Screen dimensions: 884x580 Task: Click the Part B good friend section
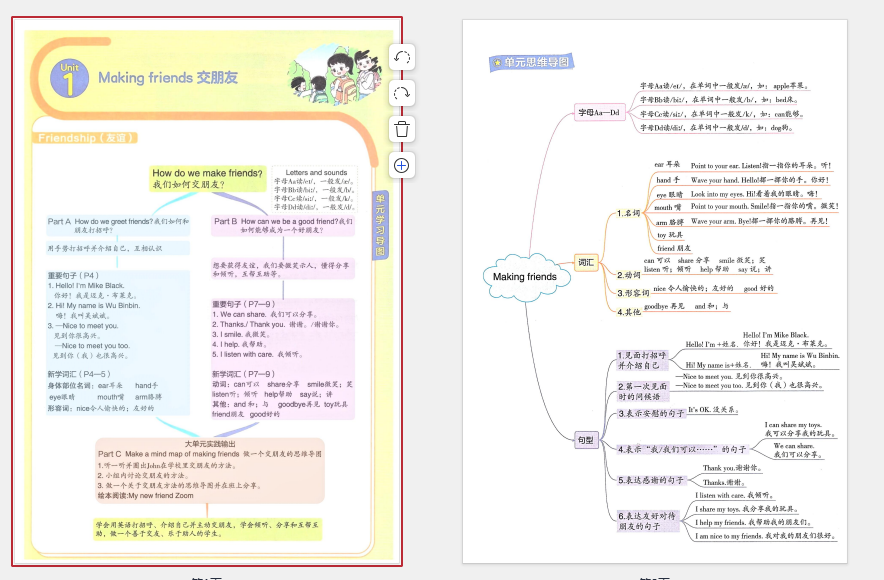[x=282, y=225]
